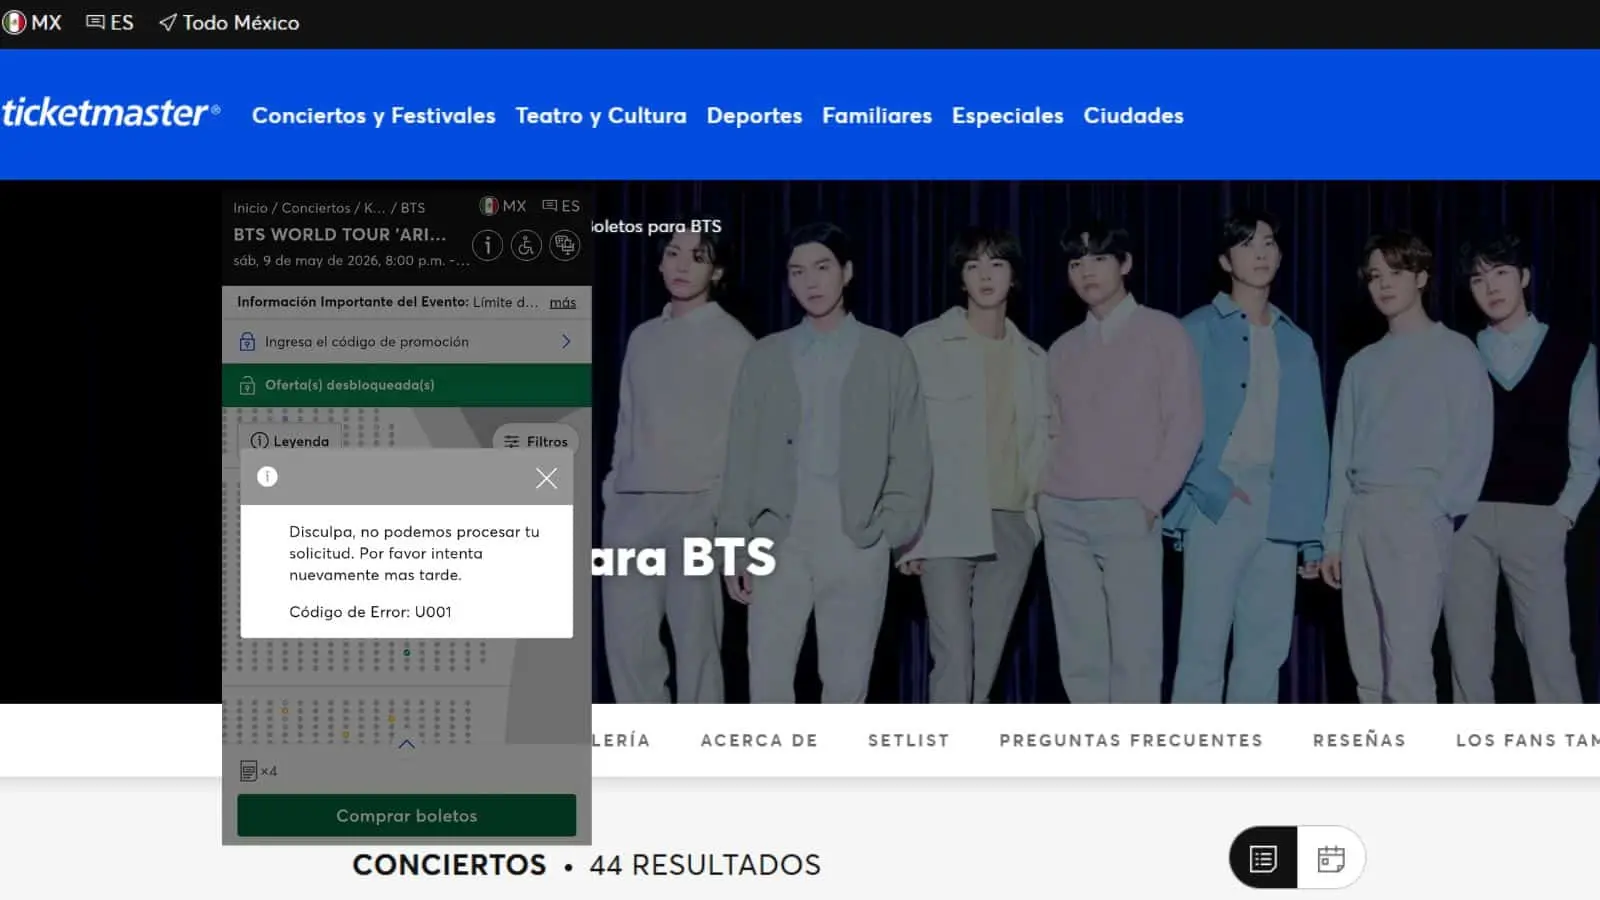Viewport: 1600px width, 900px height.
Task: Click the 'más' event info link
Action: pos(562,302)
